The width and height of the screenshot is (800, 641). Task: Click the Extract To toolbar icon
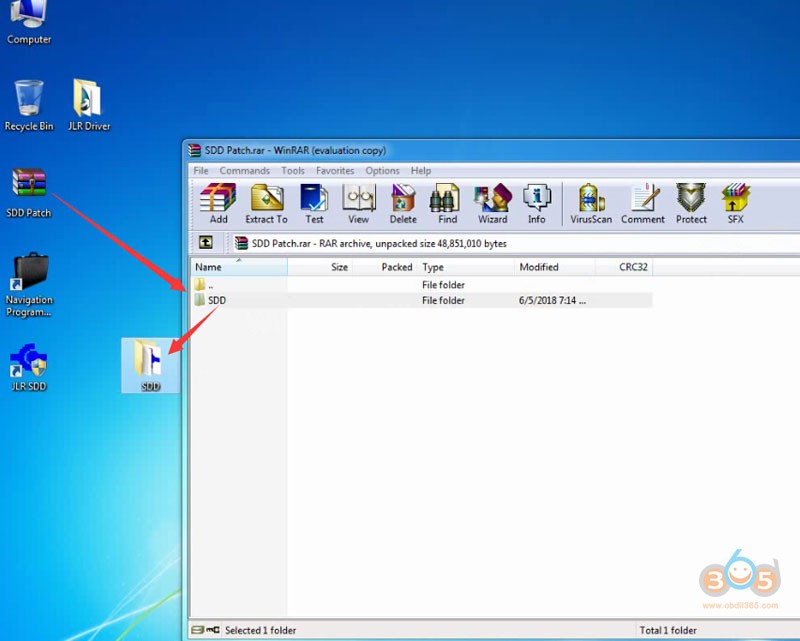click(x=266, y=203)
